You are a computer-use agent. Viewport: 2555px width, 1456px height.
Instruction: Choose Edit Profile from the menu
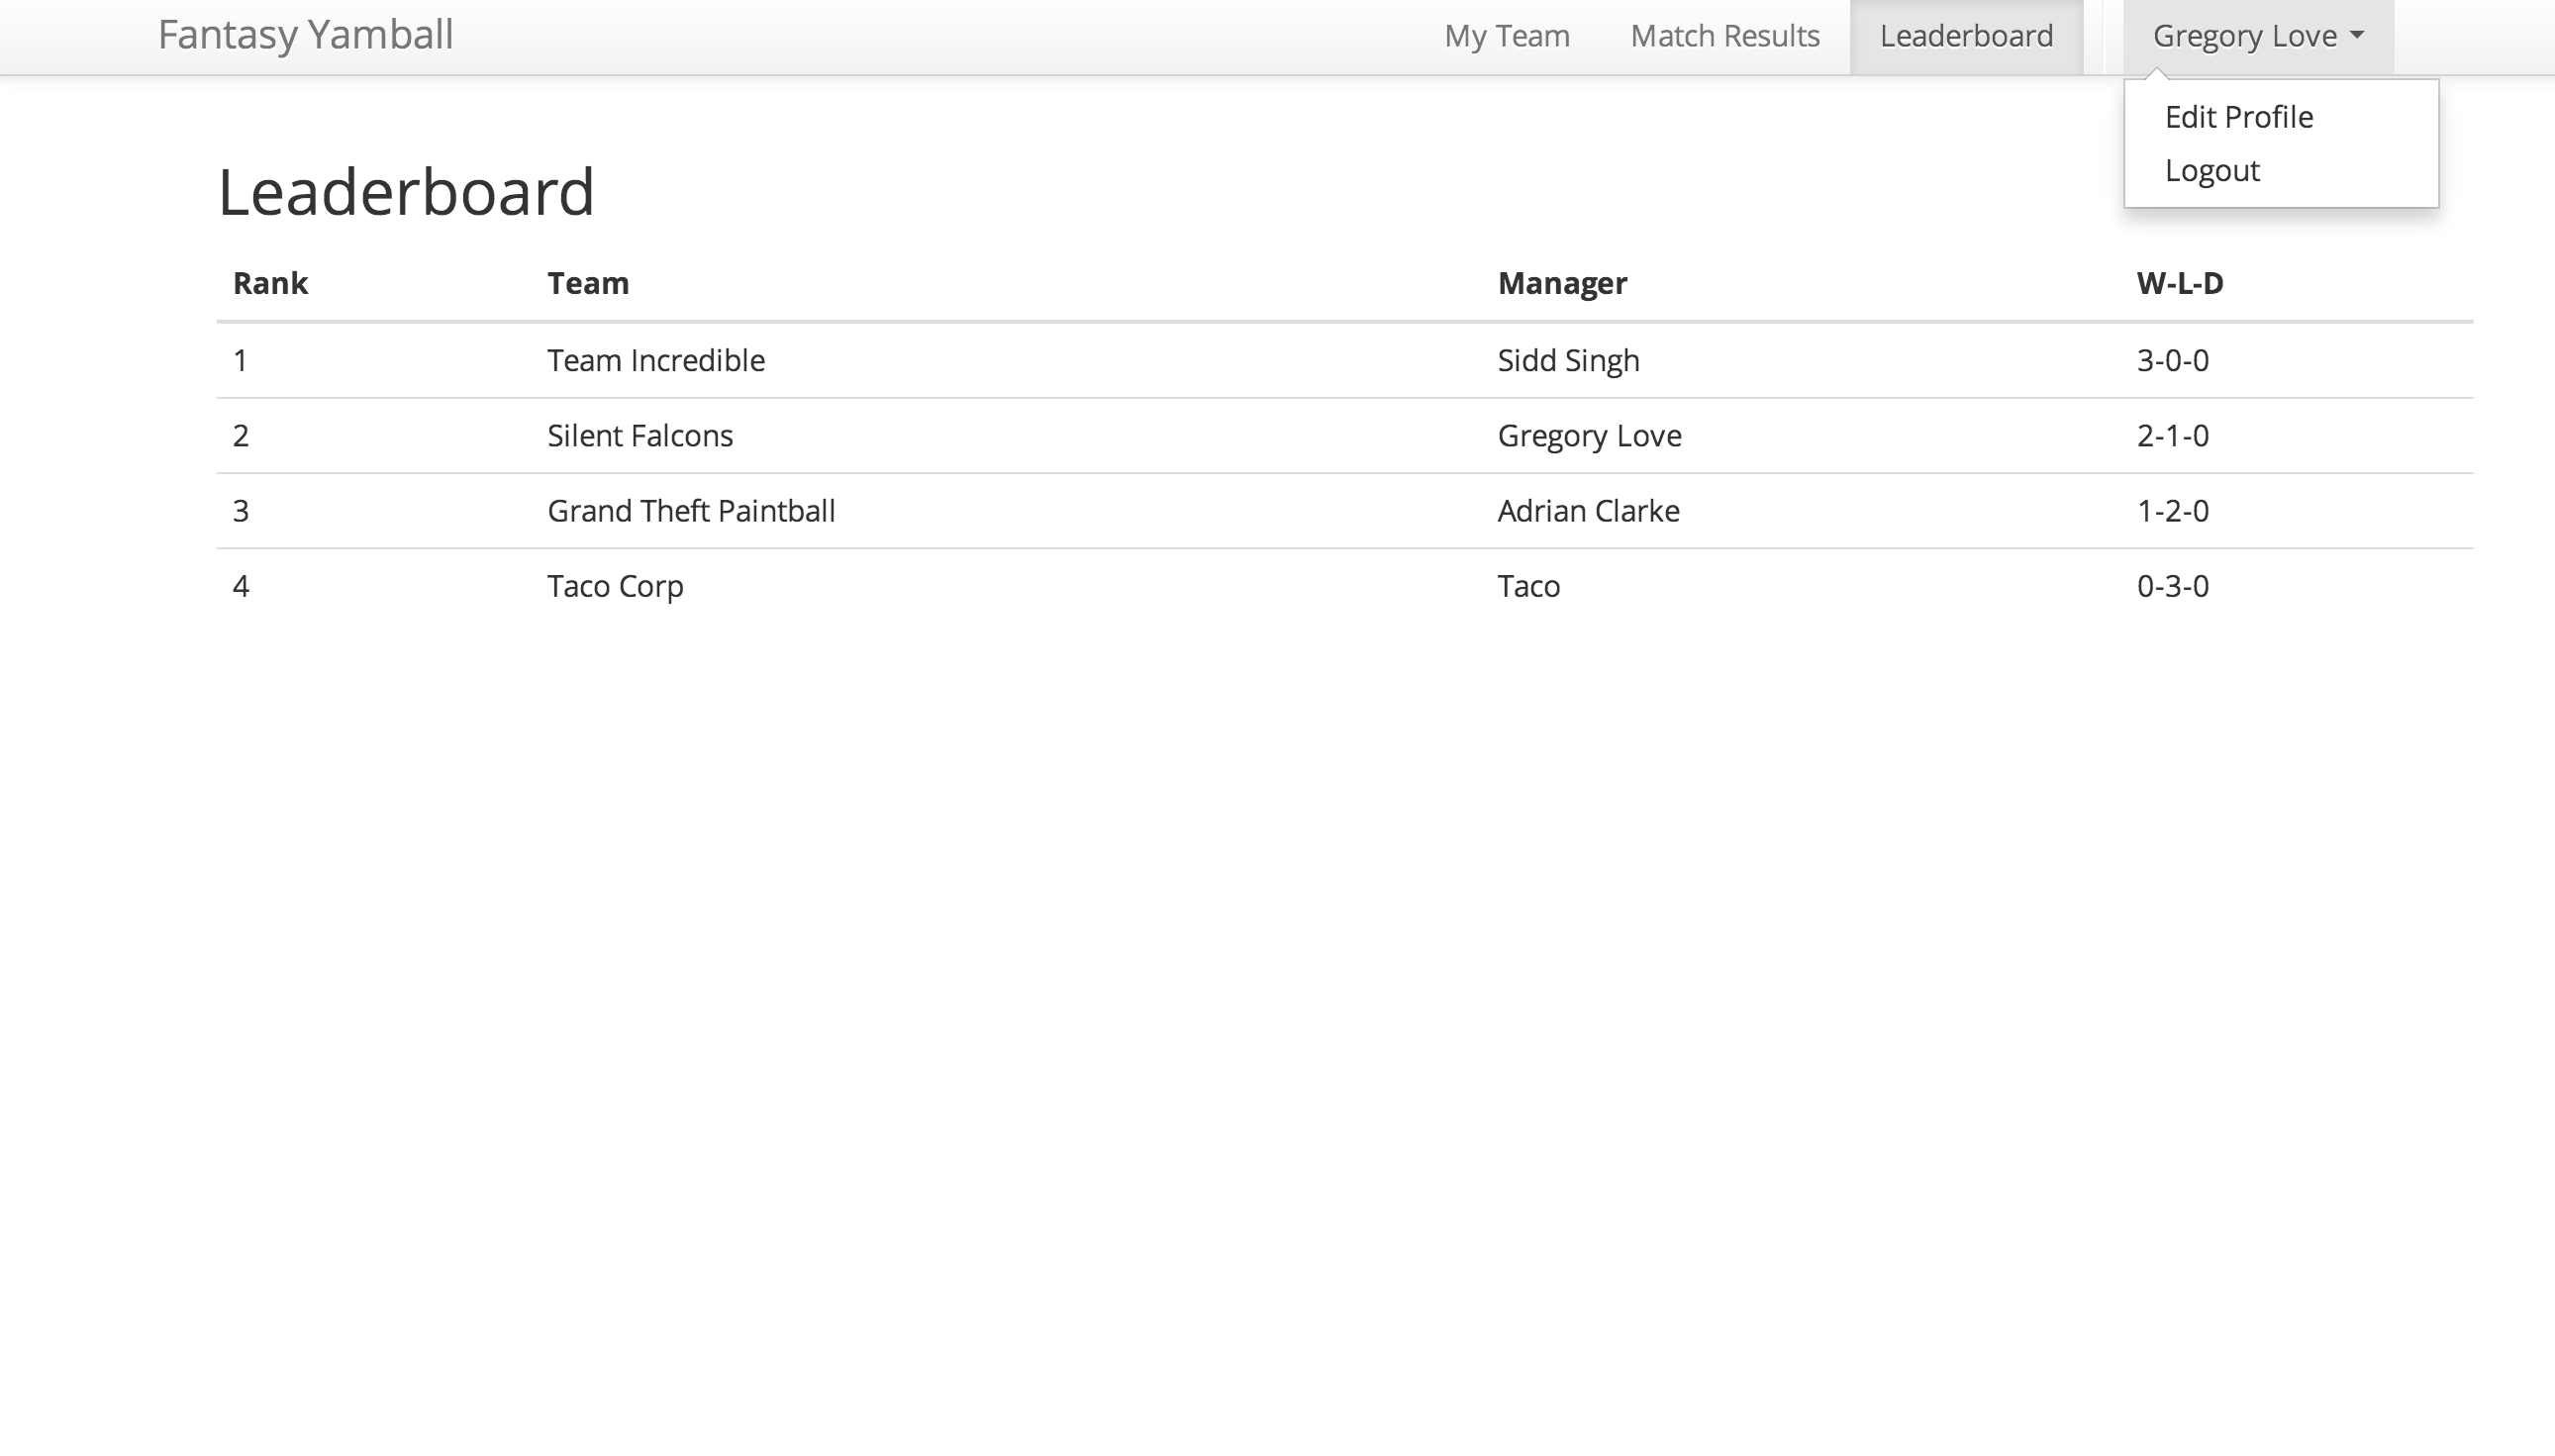(x=2238, y=117)
